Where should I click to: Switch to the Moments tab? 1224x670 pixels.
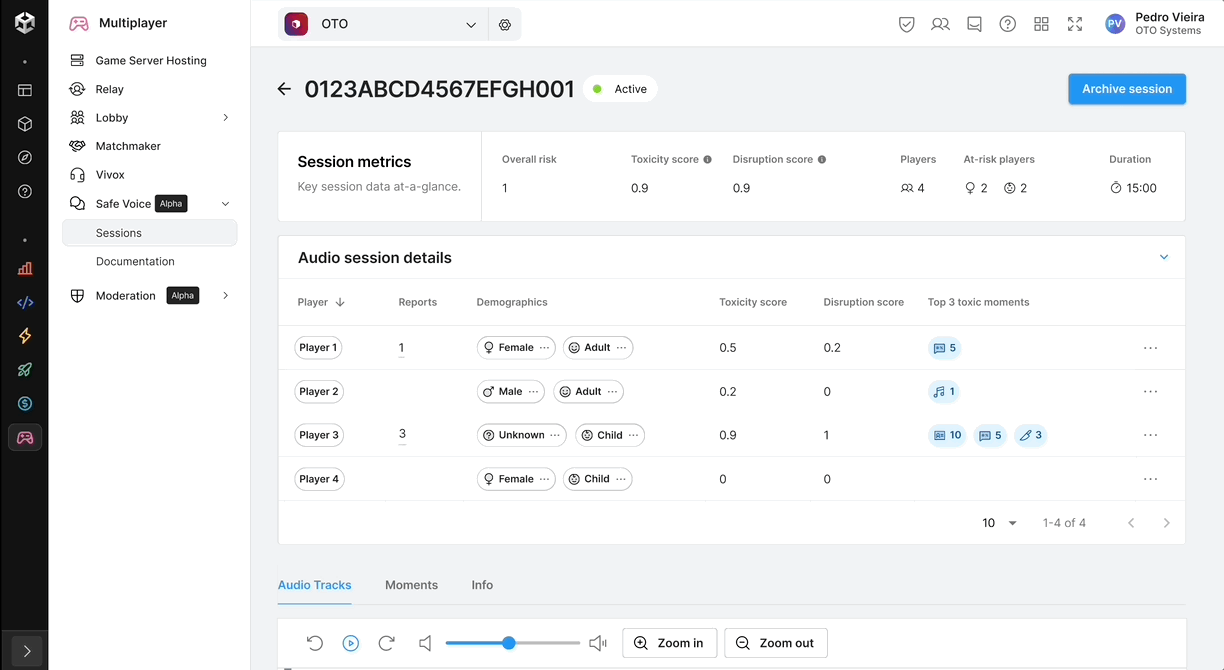(x=411, y=585)
